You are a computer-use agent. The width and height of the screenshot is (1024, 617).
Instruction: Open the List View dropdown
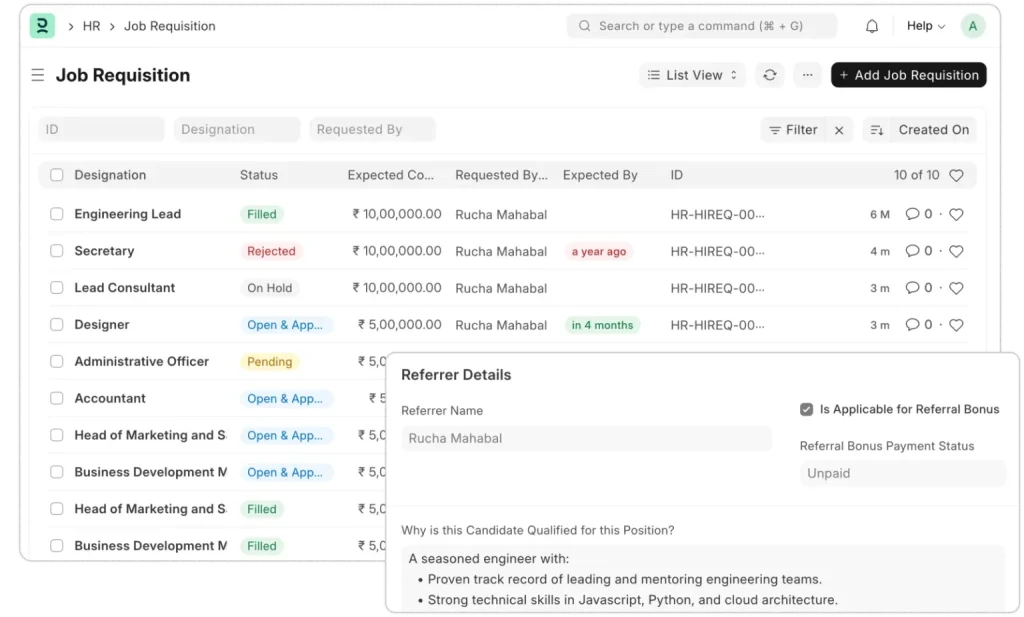click(692, 75)
